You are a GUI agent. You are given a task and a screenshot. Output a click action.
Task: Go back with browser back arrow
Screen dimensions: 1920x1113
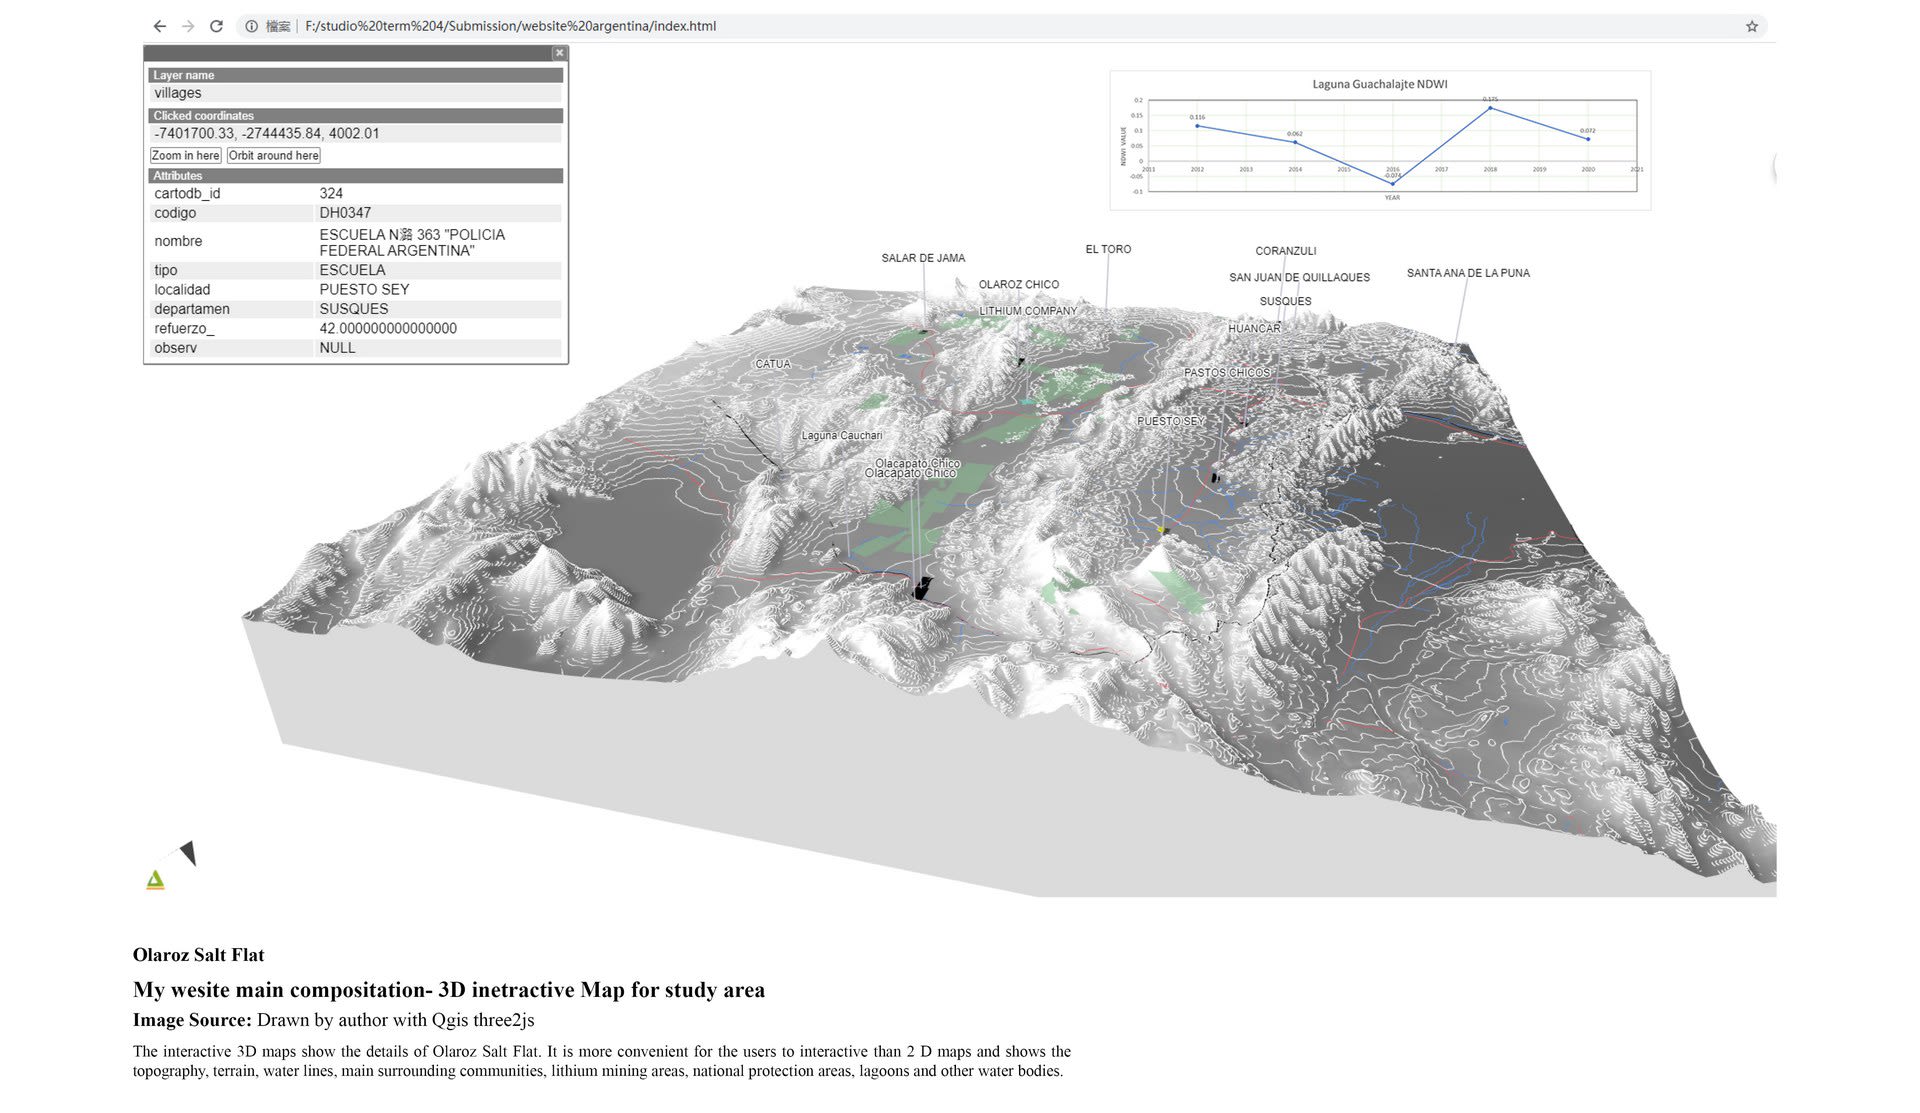point(159,26)
